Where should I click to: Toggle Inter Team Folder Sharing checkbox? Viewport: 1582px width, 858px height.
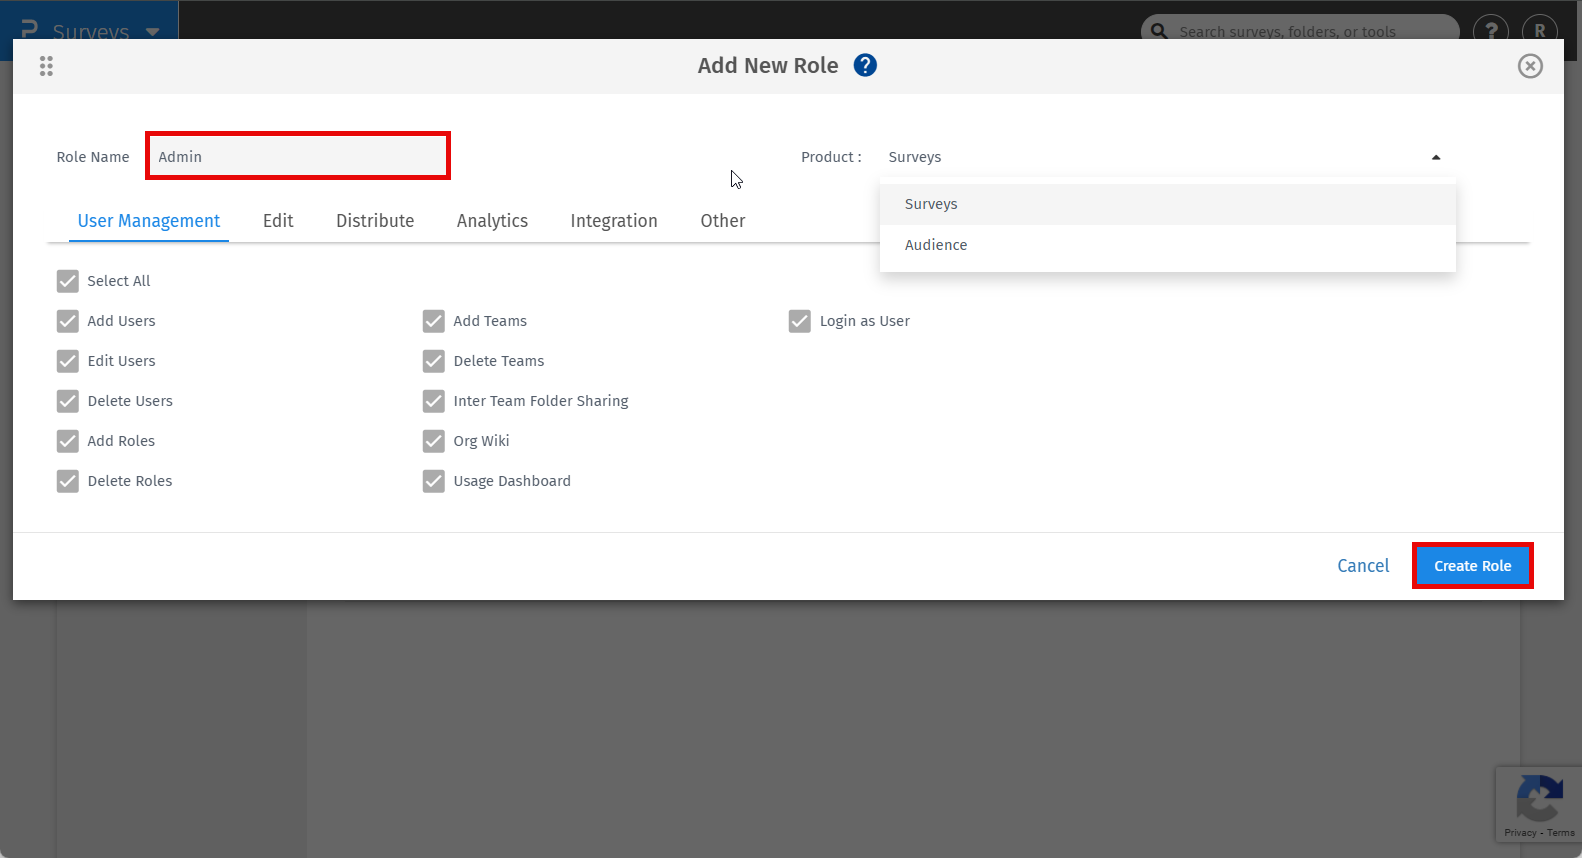(x=433, y=401)
